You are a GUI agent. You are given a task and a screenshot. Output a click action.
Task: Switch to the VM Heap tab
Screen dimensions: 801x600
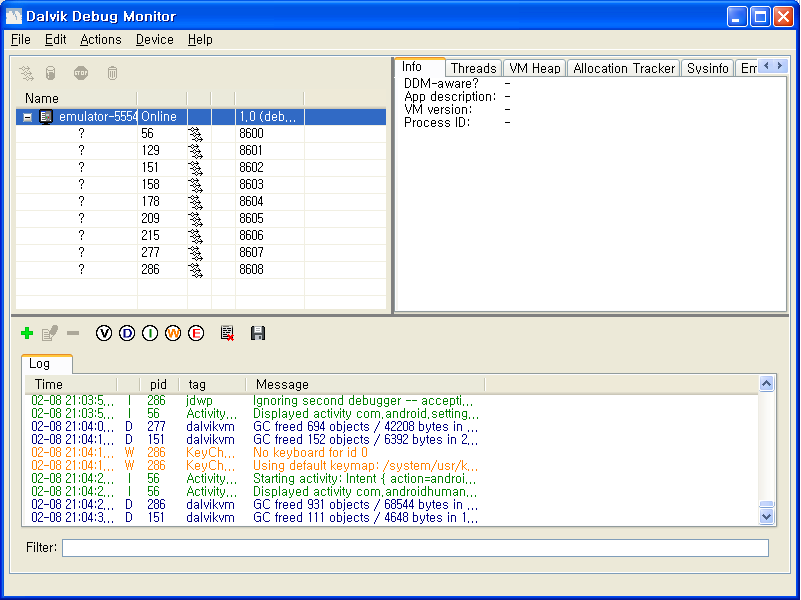coord(535,68)
